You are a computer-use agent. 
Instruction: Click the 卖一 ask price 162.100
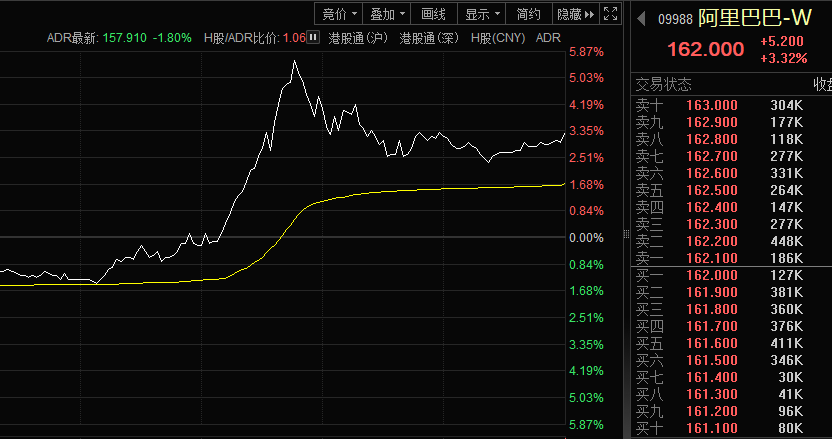[712, 258]
